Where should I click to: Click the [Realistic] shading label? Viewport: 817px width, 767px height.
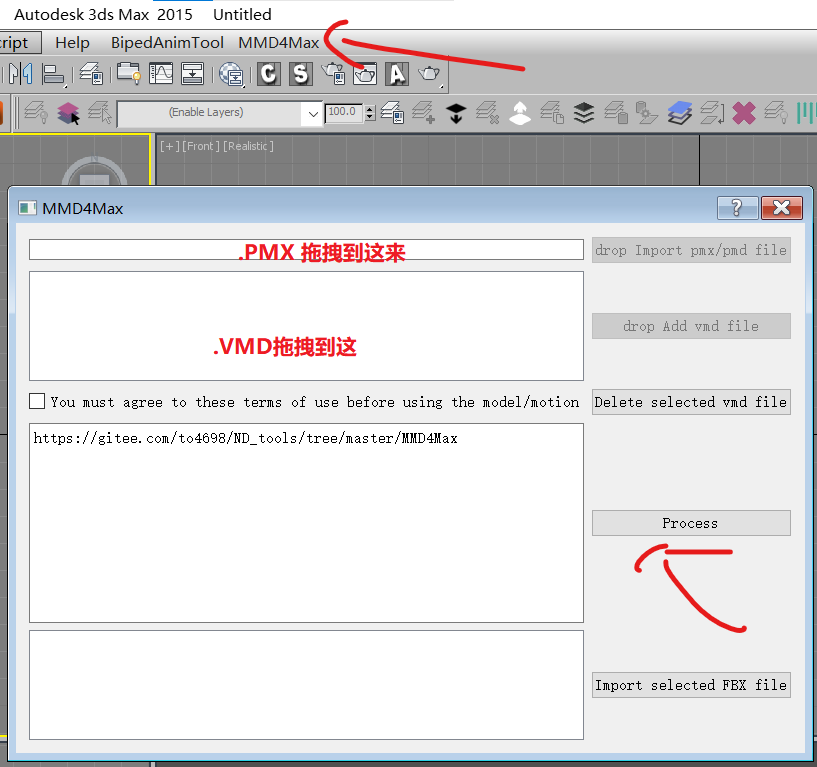coord(248,146)
